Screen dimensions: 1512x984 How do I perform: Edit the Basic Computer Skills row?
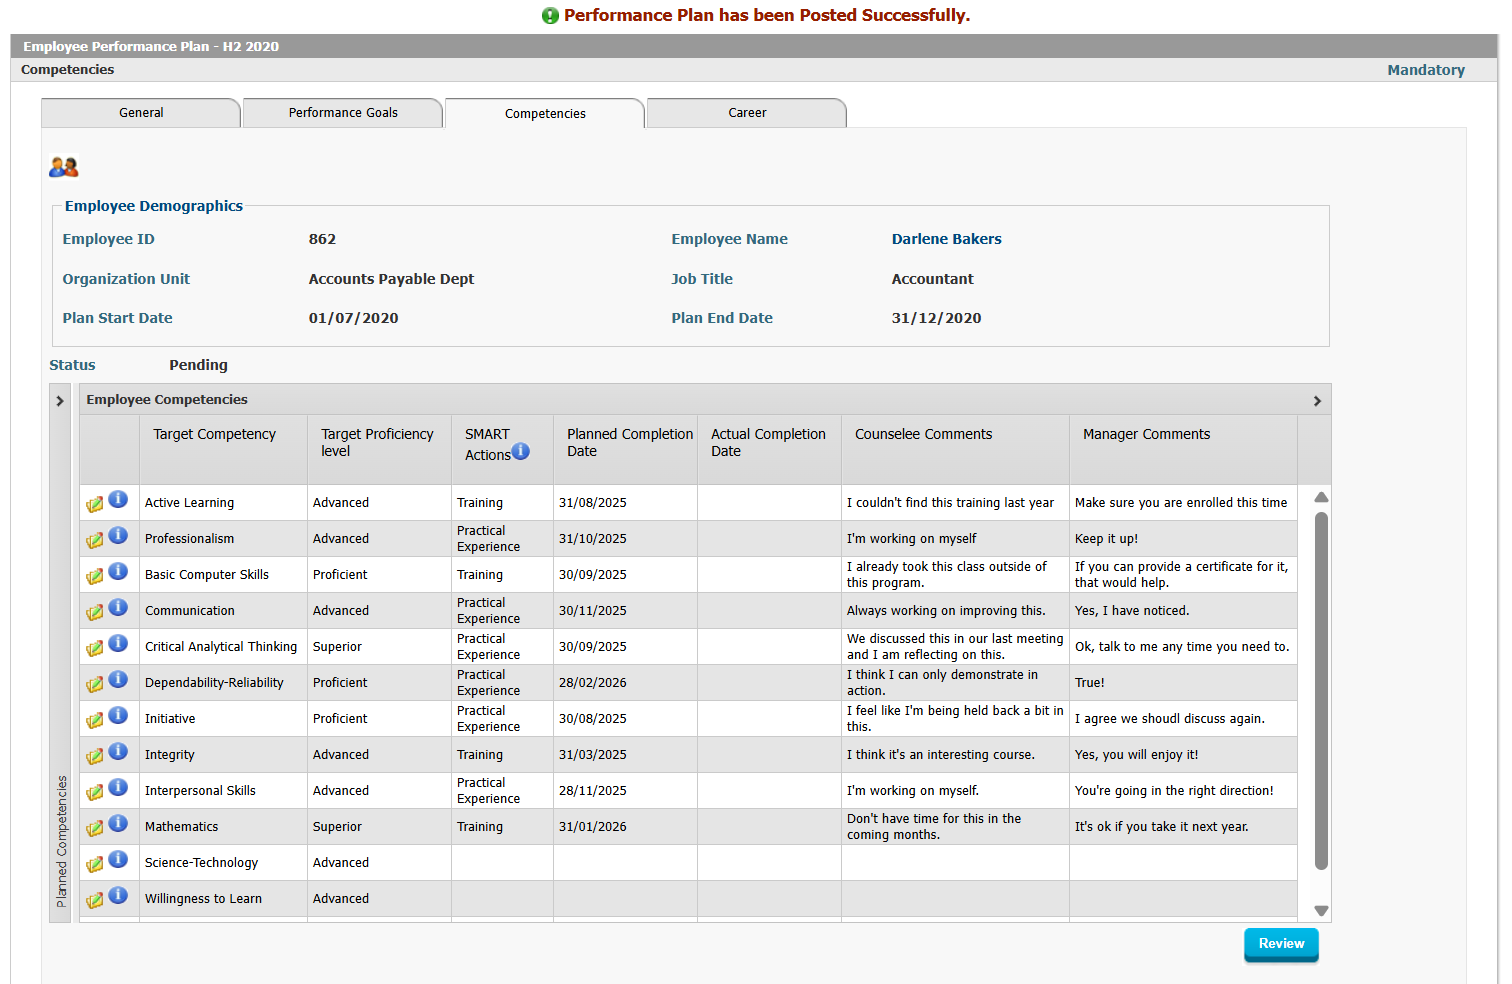click(x=95, y=576)
